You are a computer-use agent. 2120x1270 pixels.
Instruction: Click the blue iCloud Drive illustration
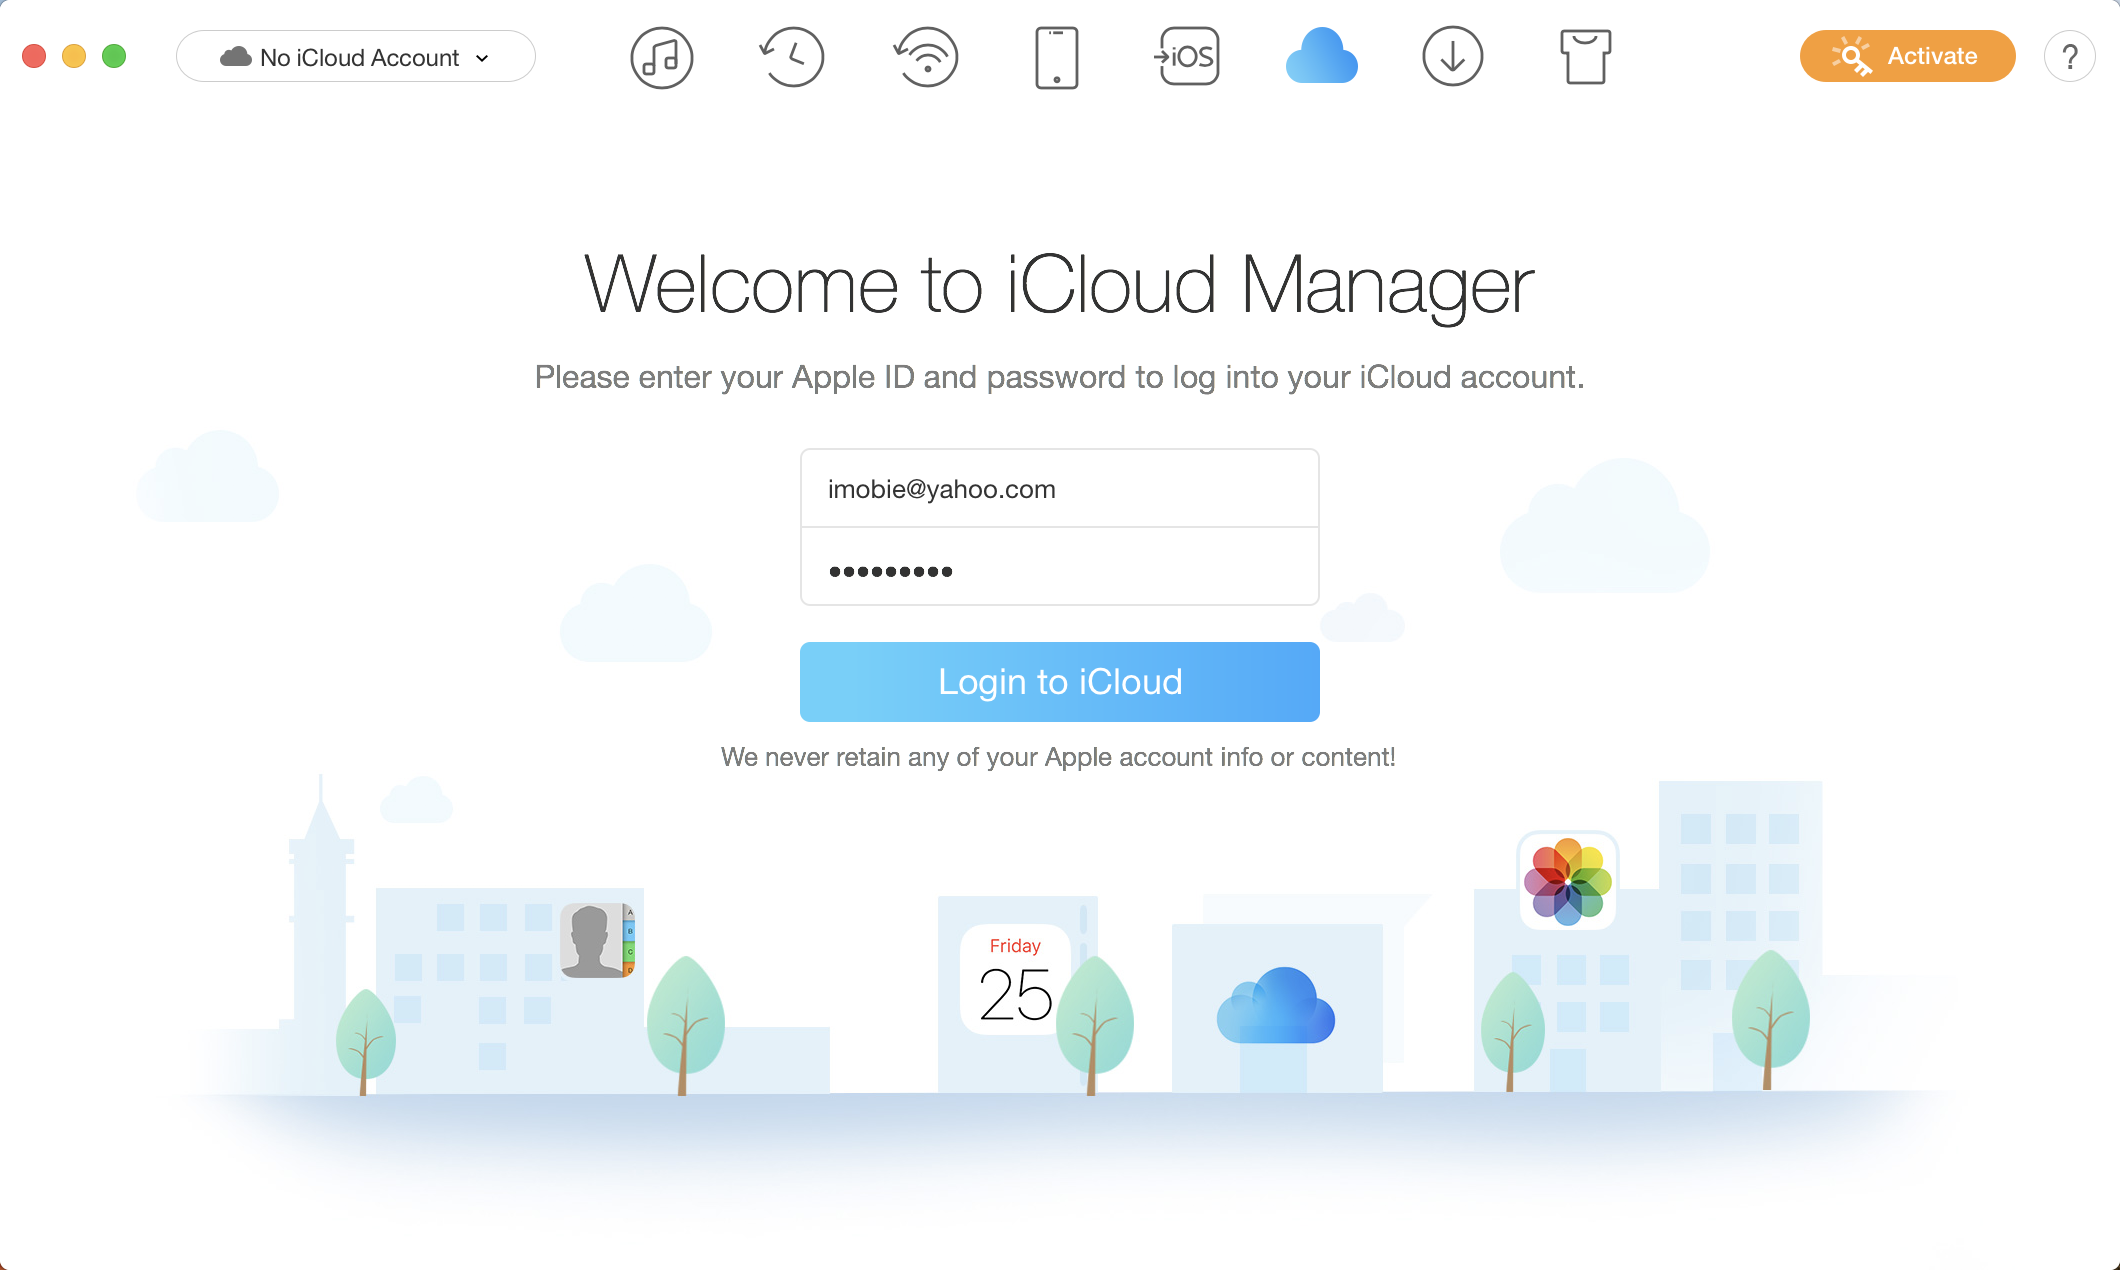coord(1275,1007)
